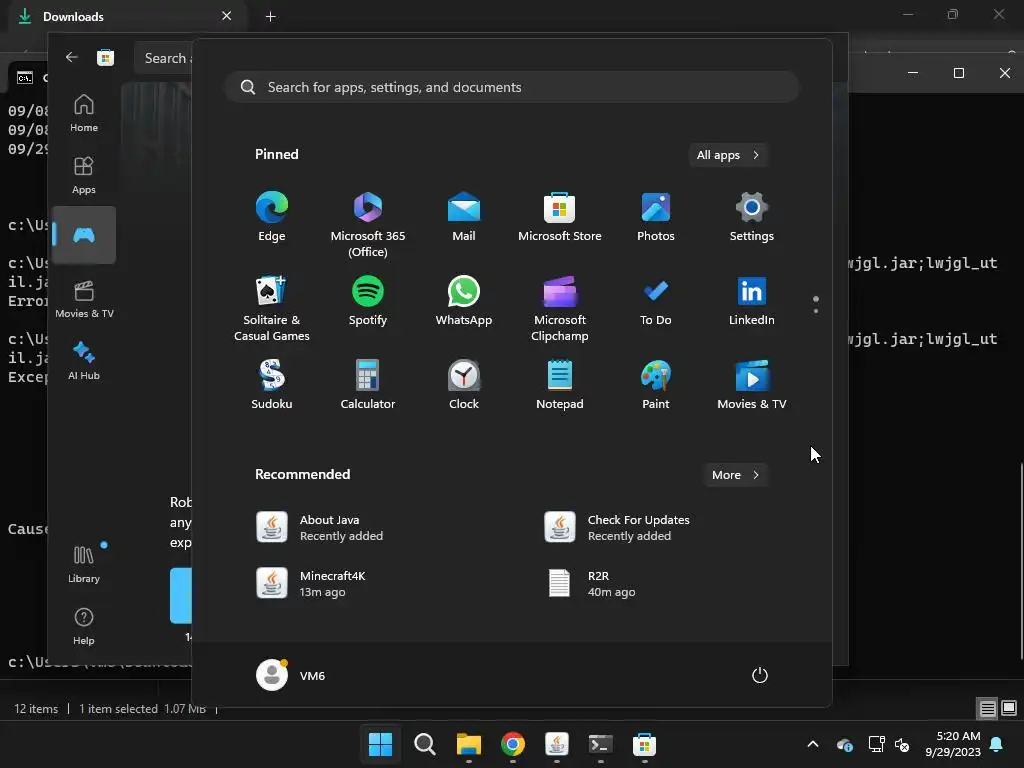Image resolution: width=1024 pixels, height=768 pixels.
Task: Show More recommended items
Action: [x=735, y=475]
